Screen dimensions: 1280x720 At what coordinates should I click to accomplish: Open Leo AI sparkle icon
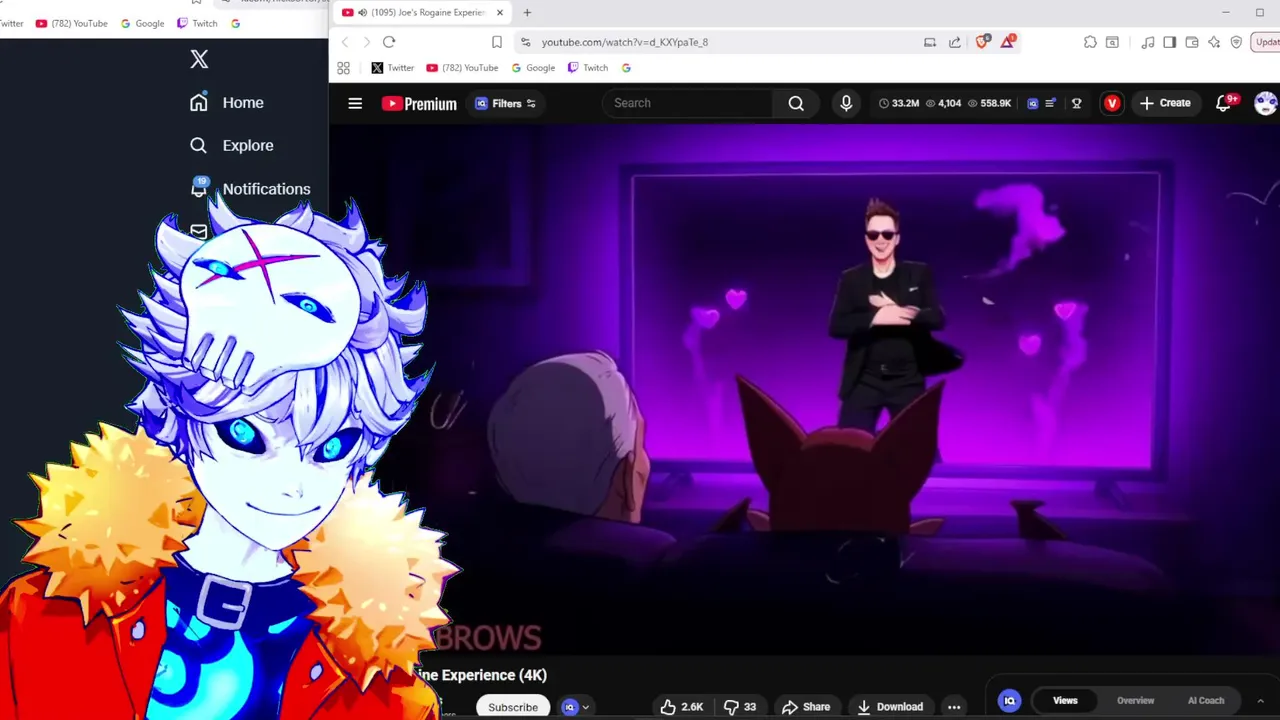(1214, 42)
